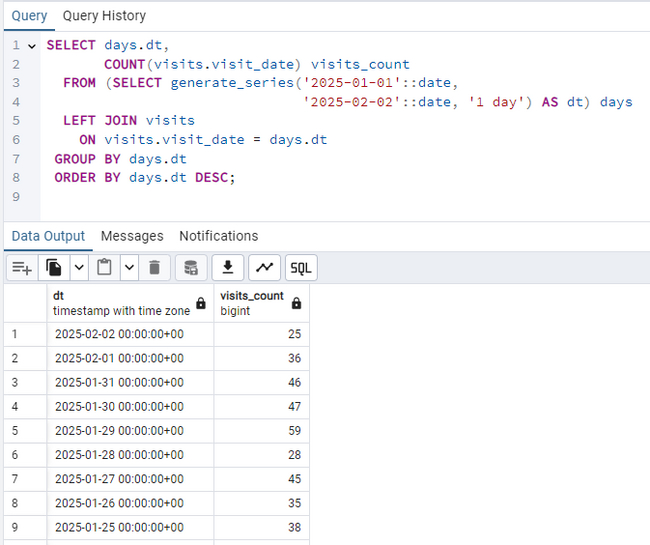650x545 pixels.
Task: Open the Paste options dropdown arrow
Action: 129,268
